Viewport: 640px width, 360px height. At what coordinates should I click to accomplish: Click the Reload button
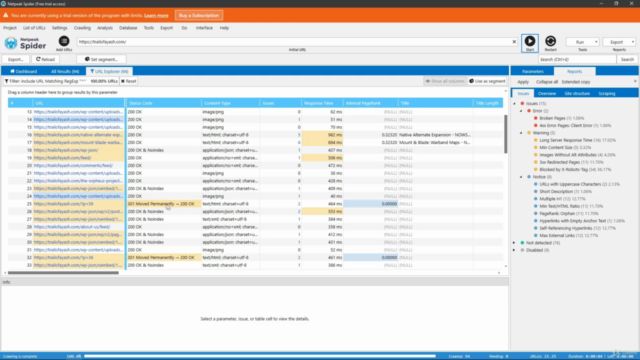tap(45, 59)
